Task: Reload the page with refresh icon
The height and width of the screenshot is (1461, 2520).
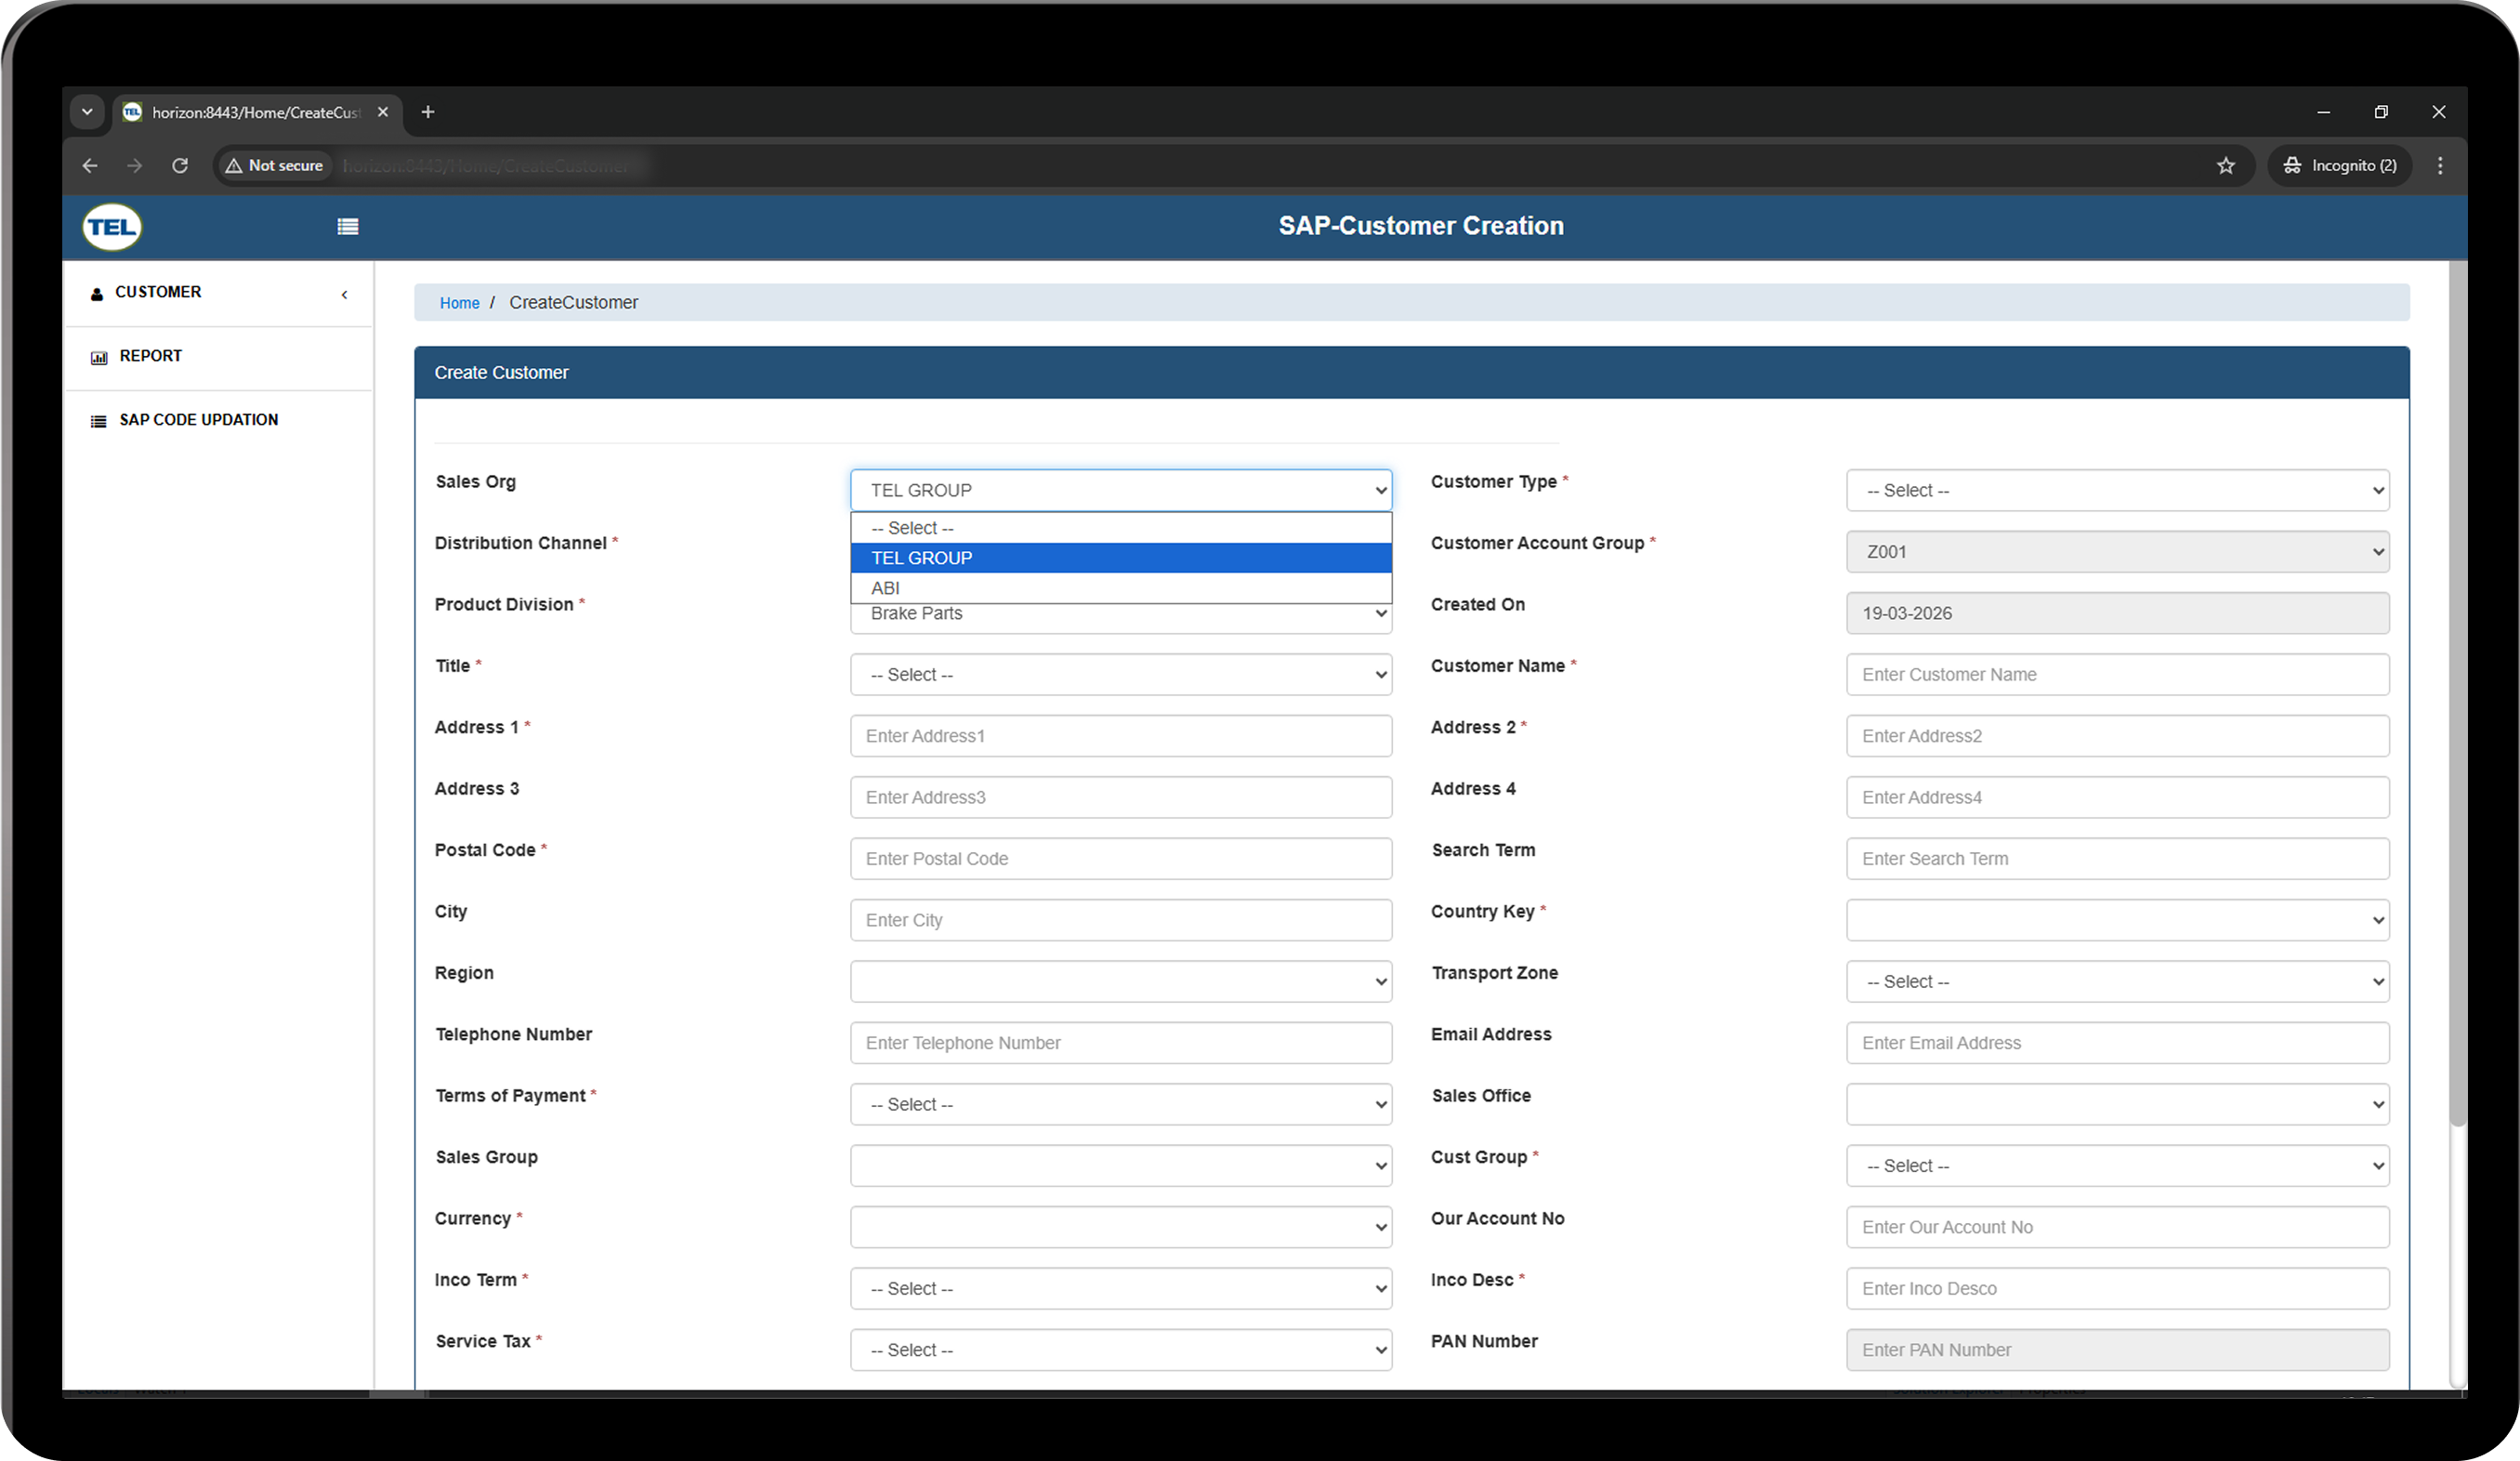Action: coord(180,166)
